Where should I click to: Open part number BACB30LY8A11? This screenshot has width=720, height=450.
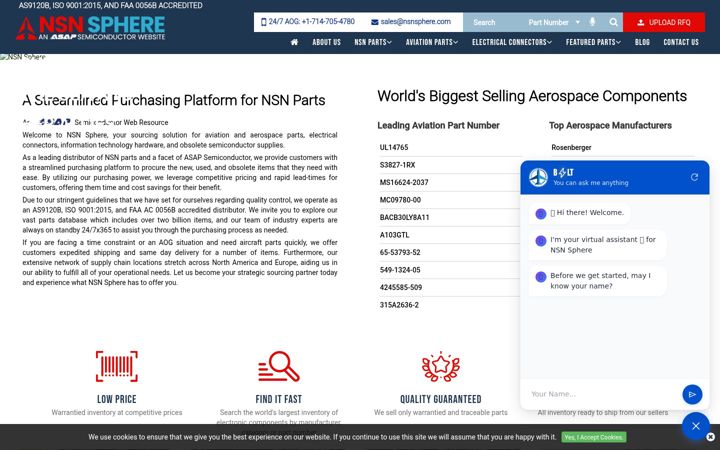pos(405,217)
